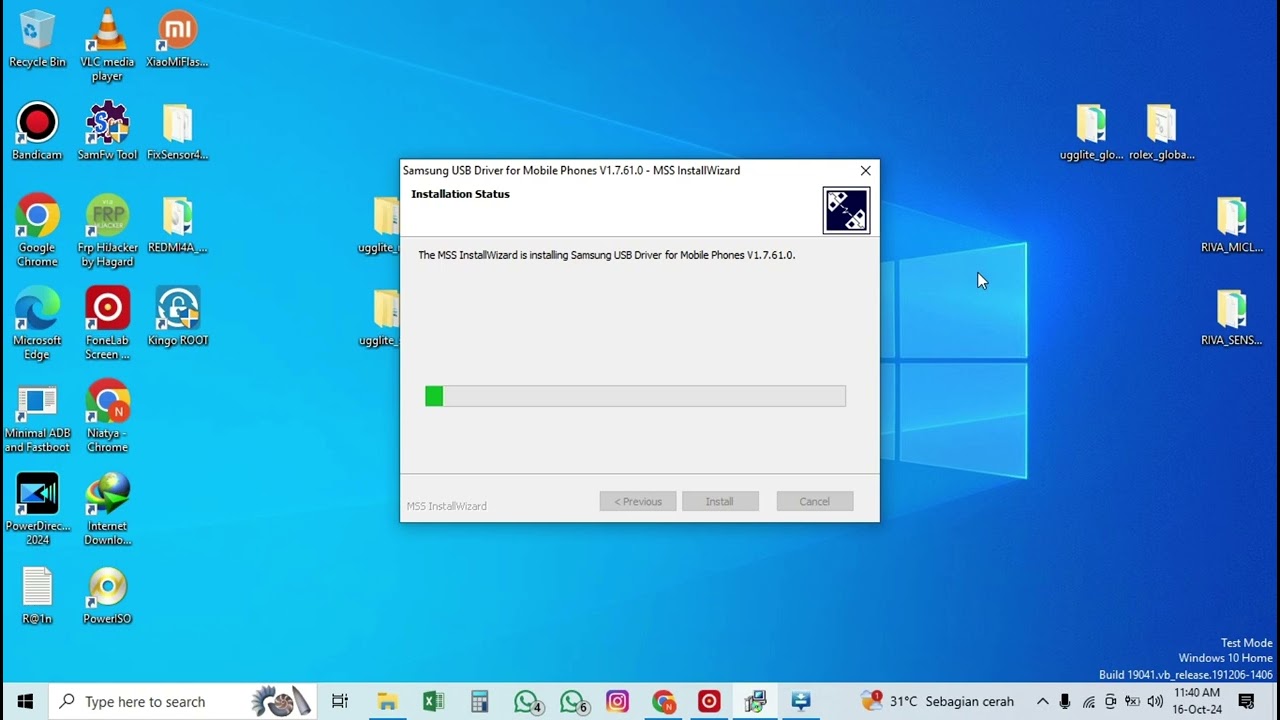
Task: Select the Bandicam desktop icon
Action: (x=37, y=131)
